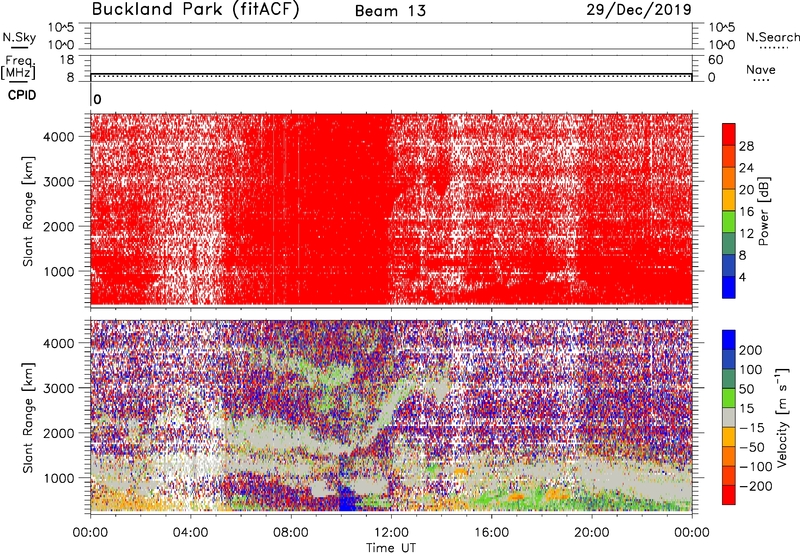
Task: Click the 'Slant Range [km]' label of the velocity panel
Action: (28, 417)
